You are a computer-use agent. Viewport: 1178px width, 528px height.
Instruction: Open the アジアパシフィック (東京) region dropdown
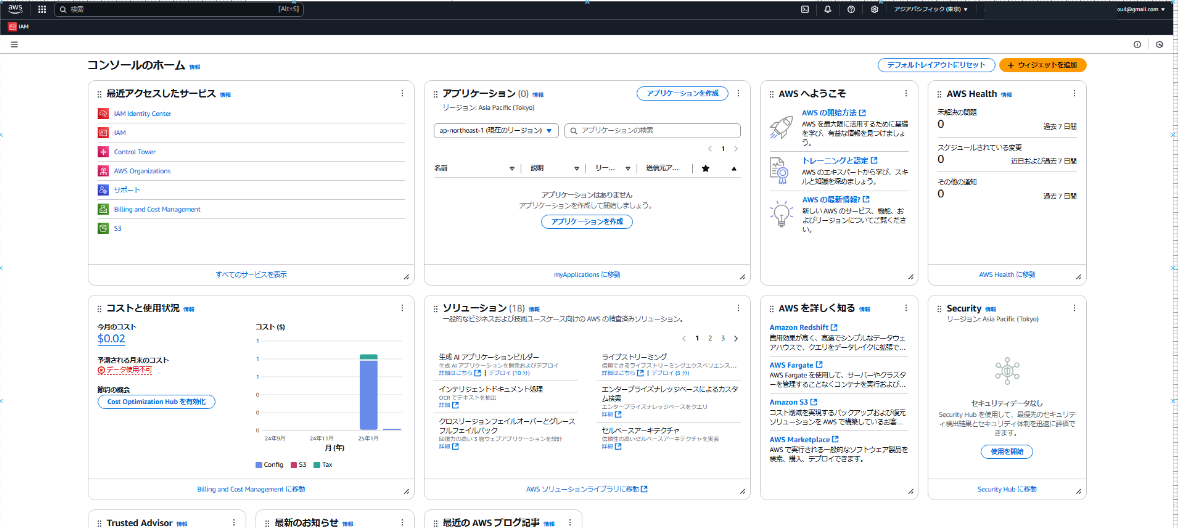pos(931,10)
